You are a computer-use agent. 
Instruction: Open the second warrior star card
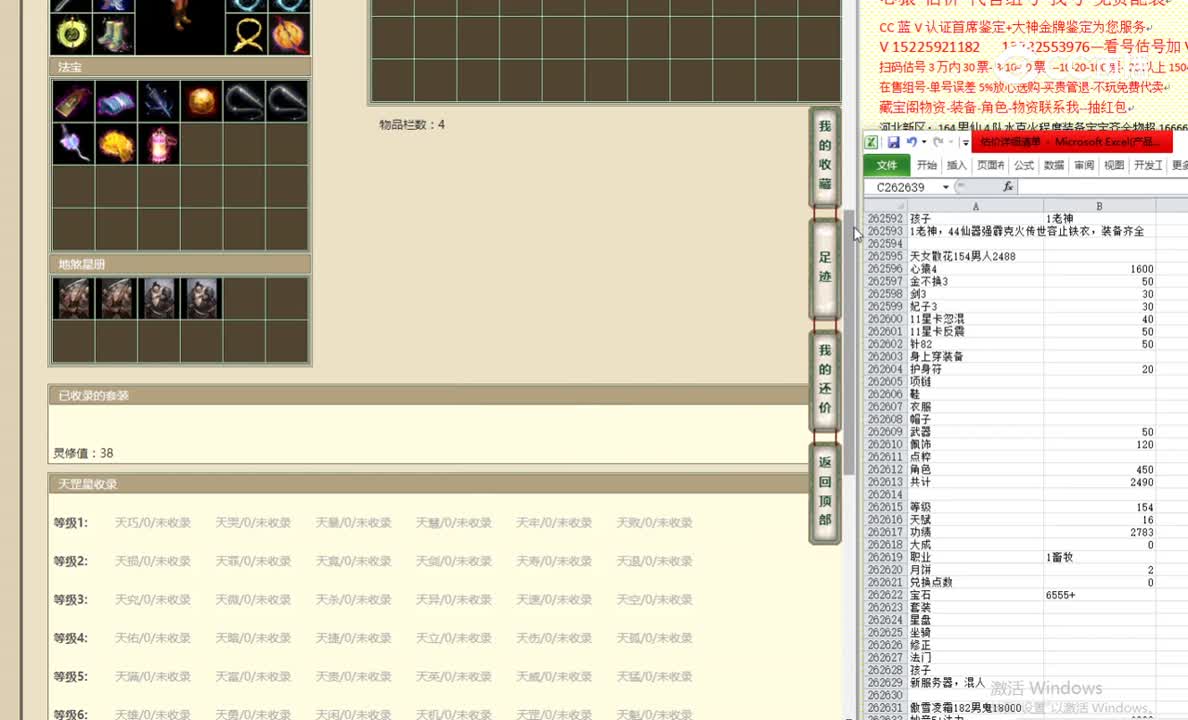coord(116,298)
